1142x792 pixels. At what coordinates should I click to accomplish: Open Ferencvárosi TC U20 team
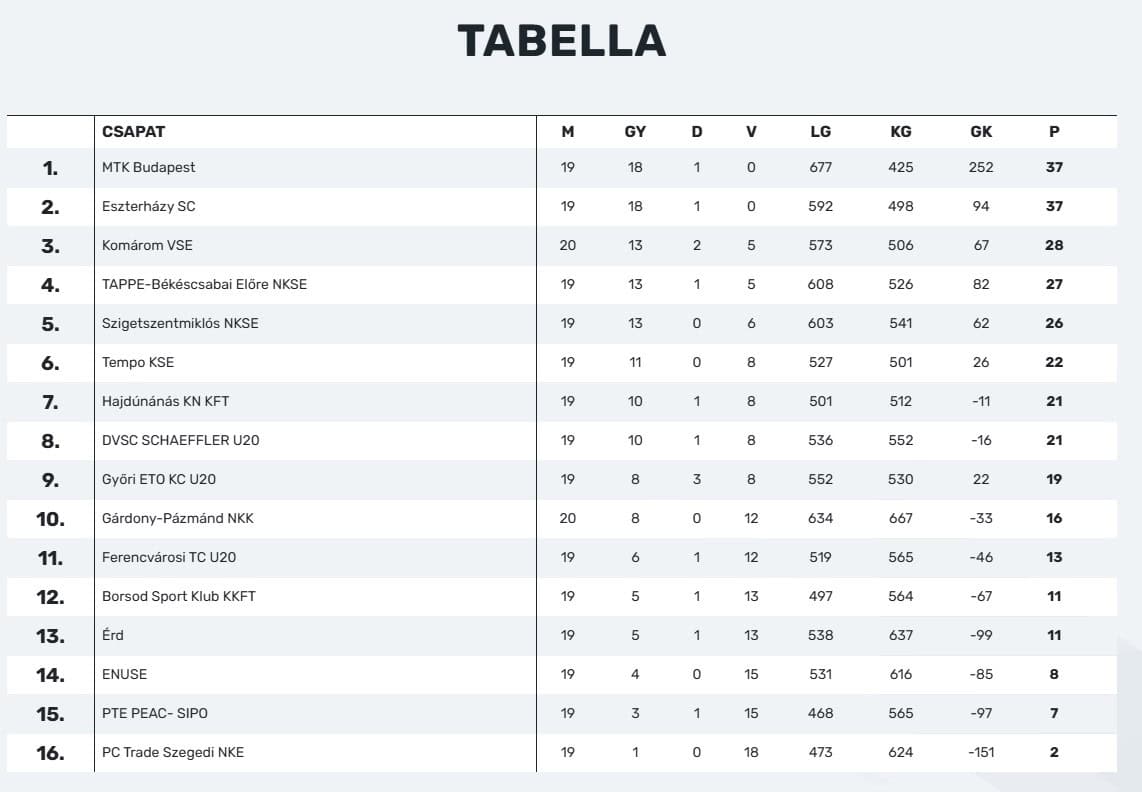[x=169, y=557]
